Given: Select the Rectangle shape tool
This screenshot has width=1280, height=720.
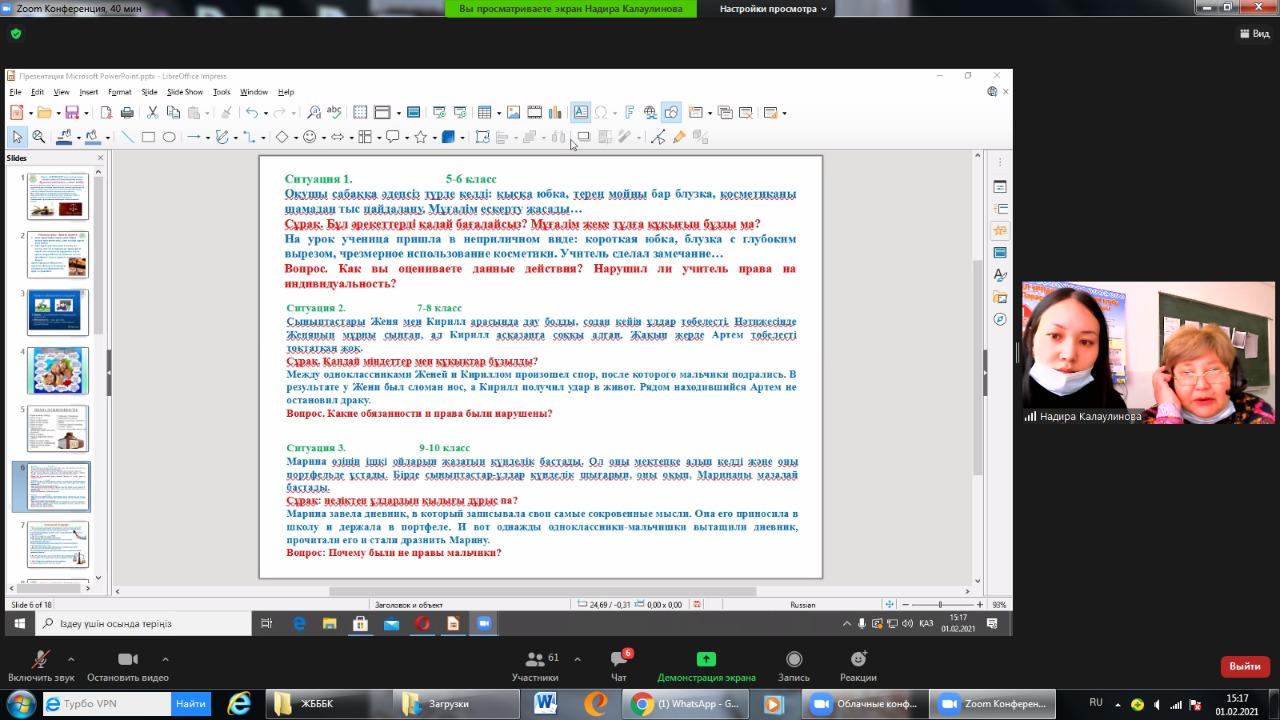Looking at the screenshot, I should click(148, 137).
